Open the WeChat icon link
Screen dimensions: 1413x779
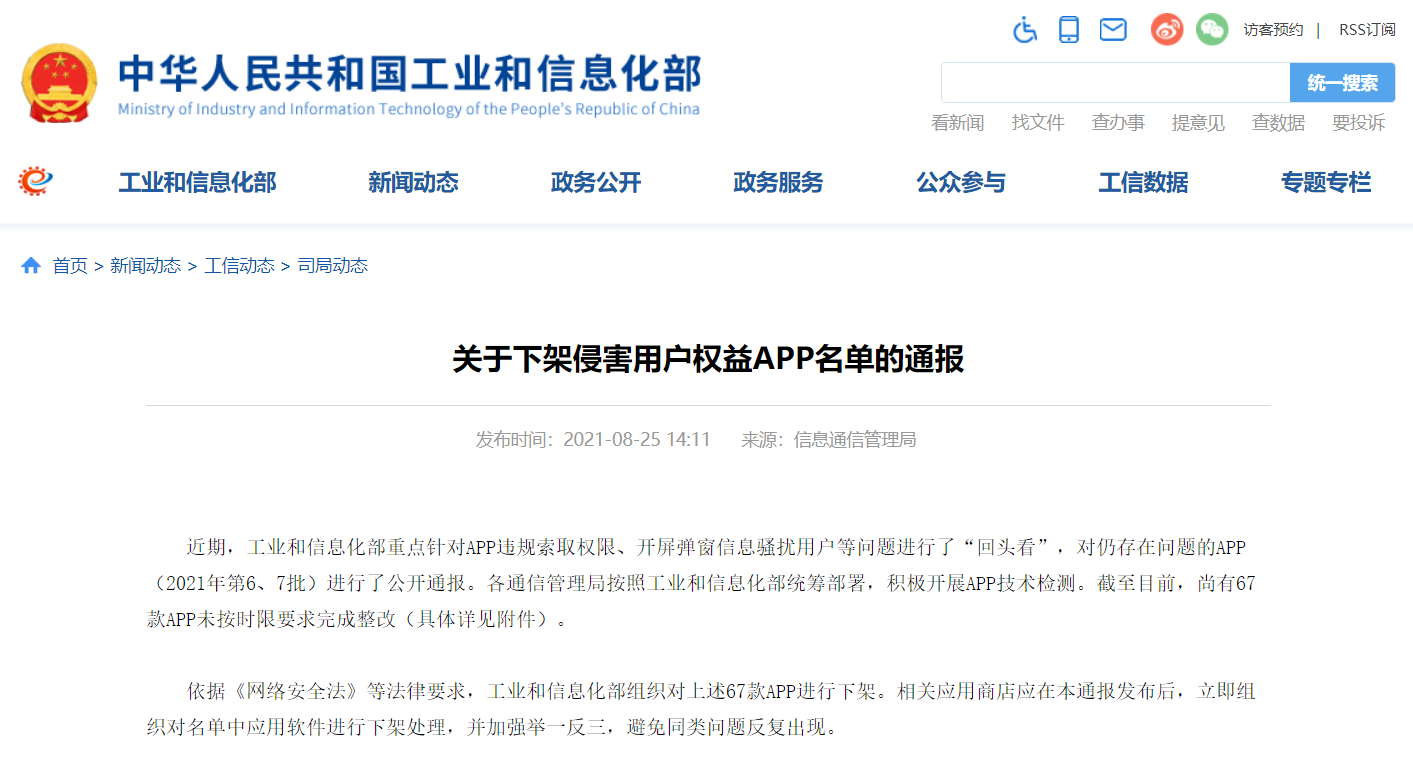1211,30
